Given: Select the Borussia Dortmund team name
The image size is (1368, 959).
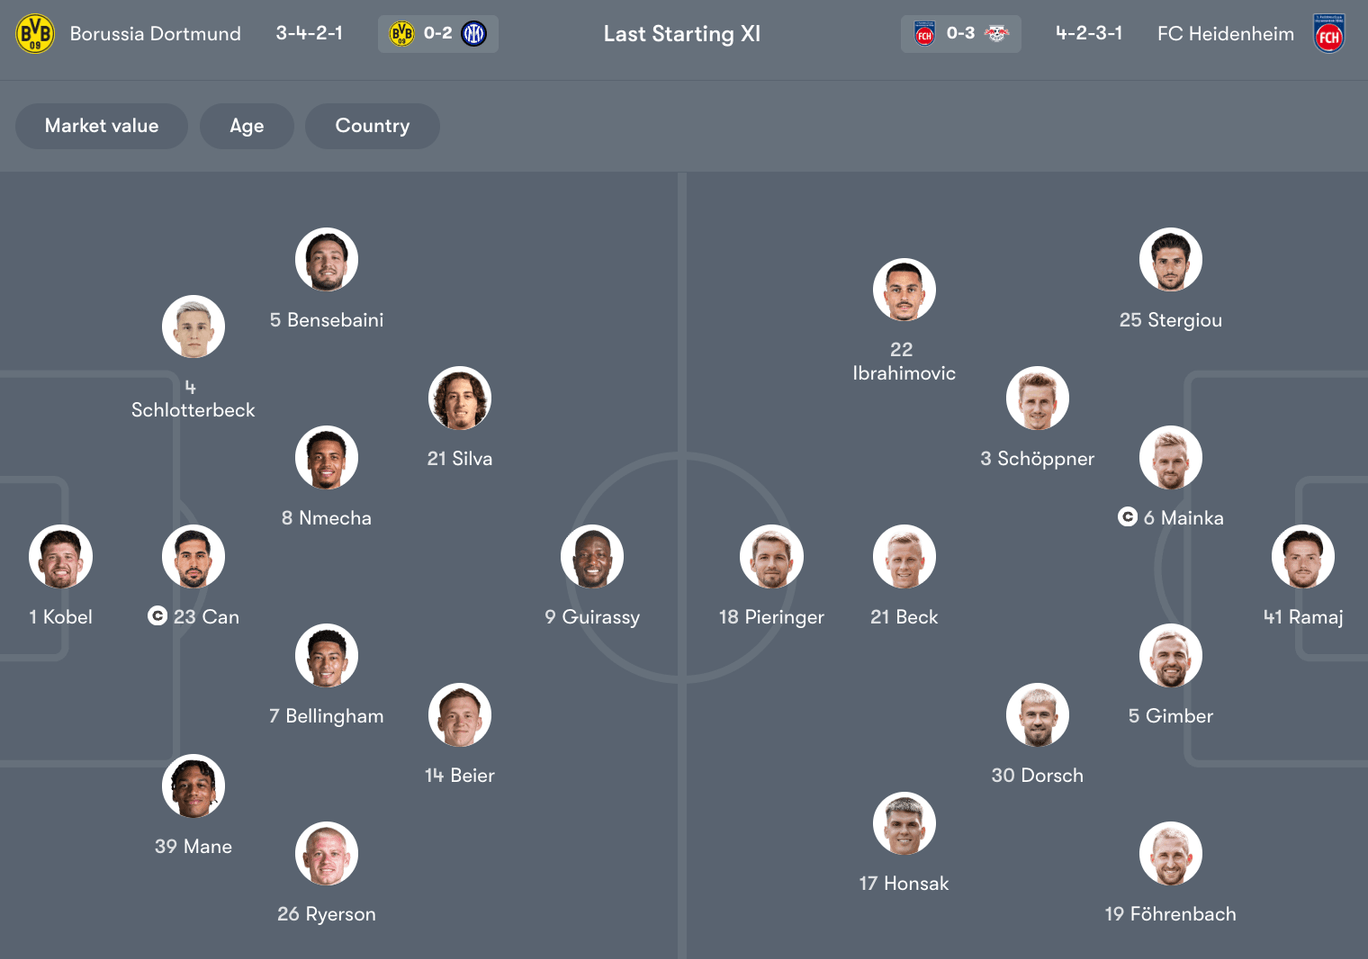Looking at the screenshot, I should pyautogui.click(x=156, y=33).
